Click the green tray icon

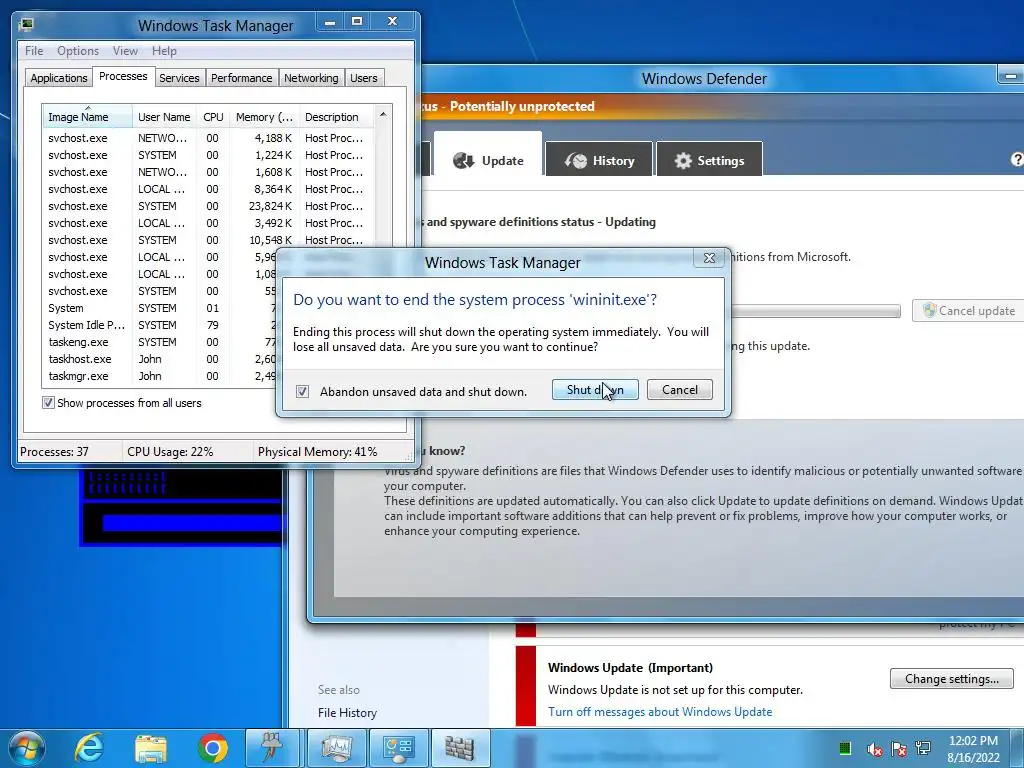(844, 748)
